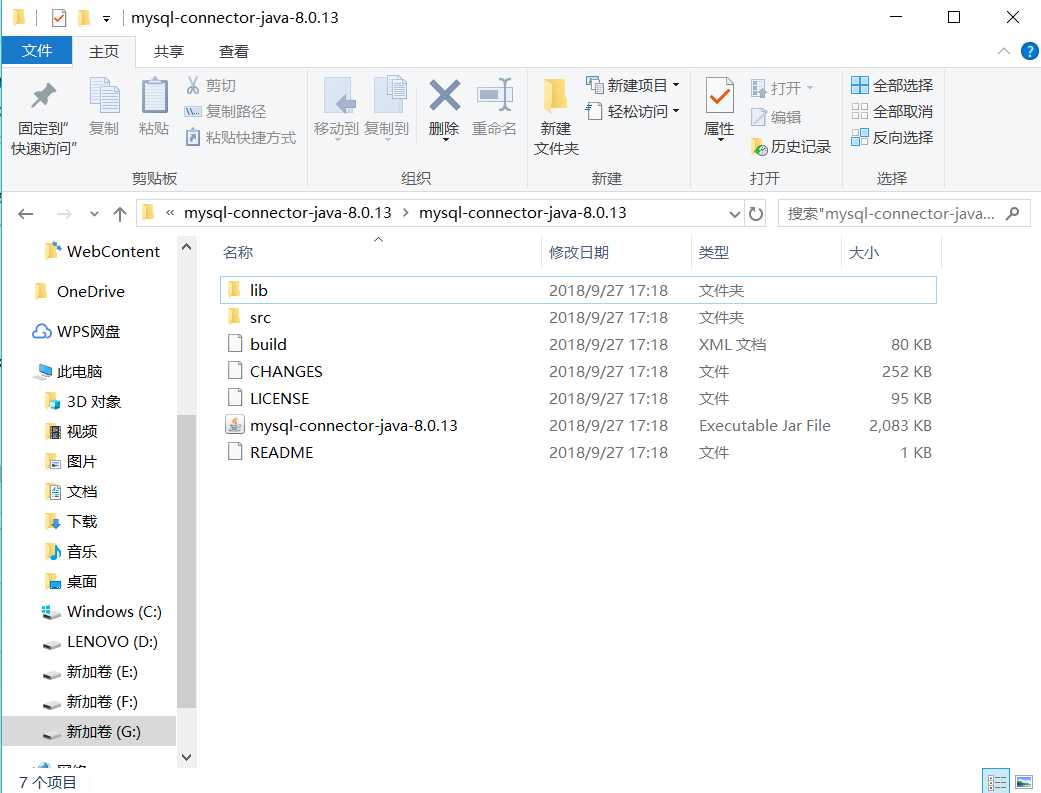Screen dimensions: 1041x793
Task: Select the build XML file
Action: pyautogui.click(x=578, y=344)
